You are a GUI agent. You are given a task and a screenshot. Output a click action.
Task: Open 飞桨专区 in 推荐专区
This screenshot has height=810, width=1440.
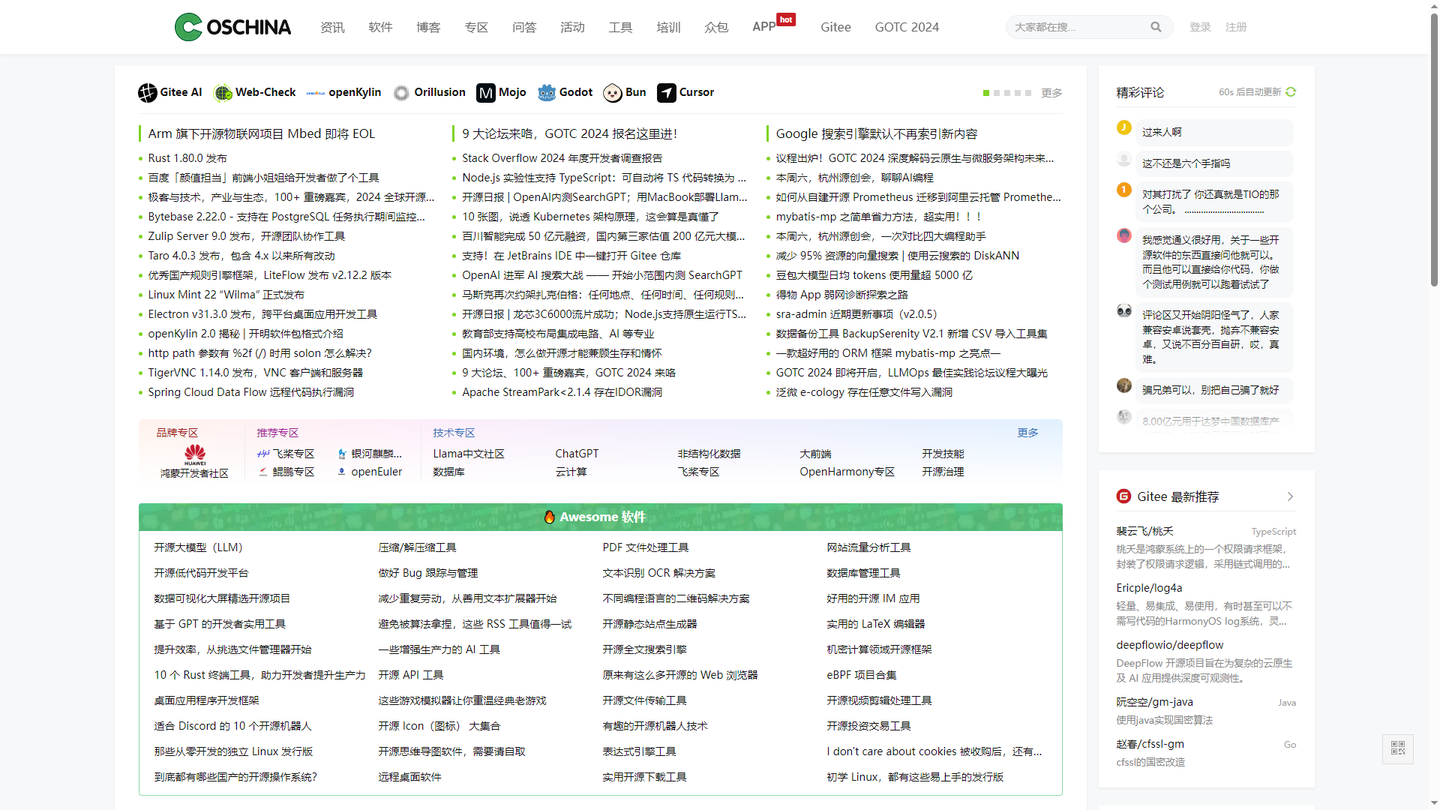pos(286,454)
